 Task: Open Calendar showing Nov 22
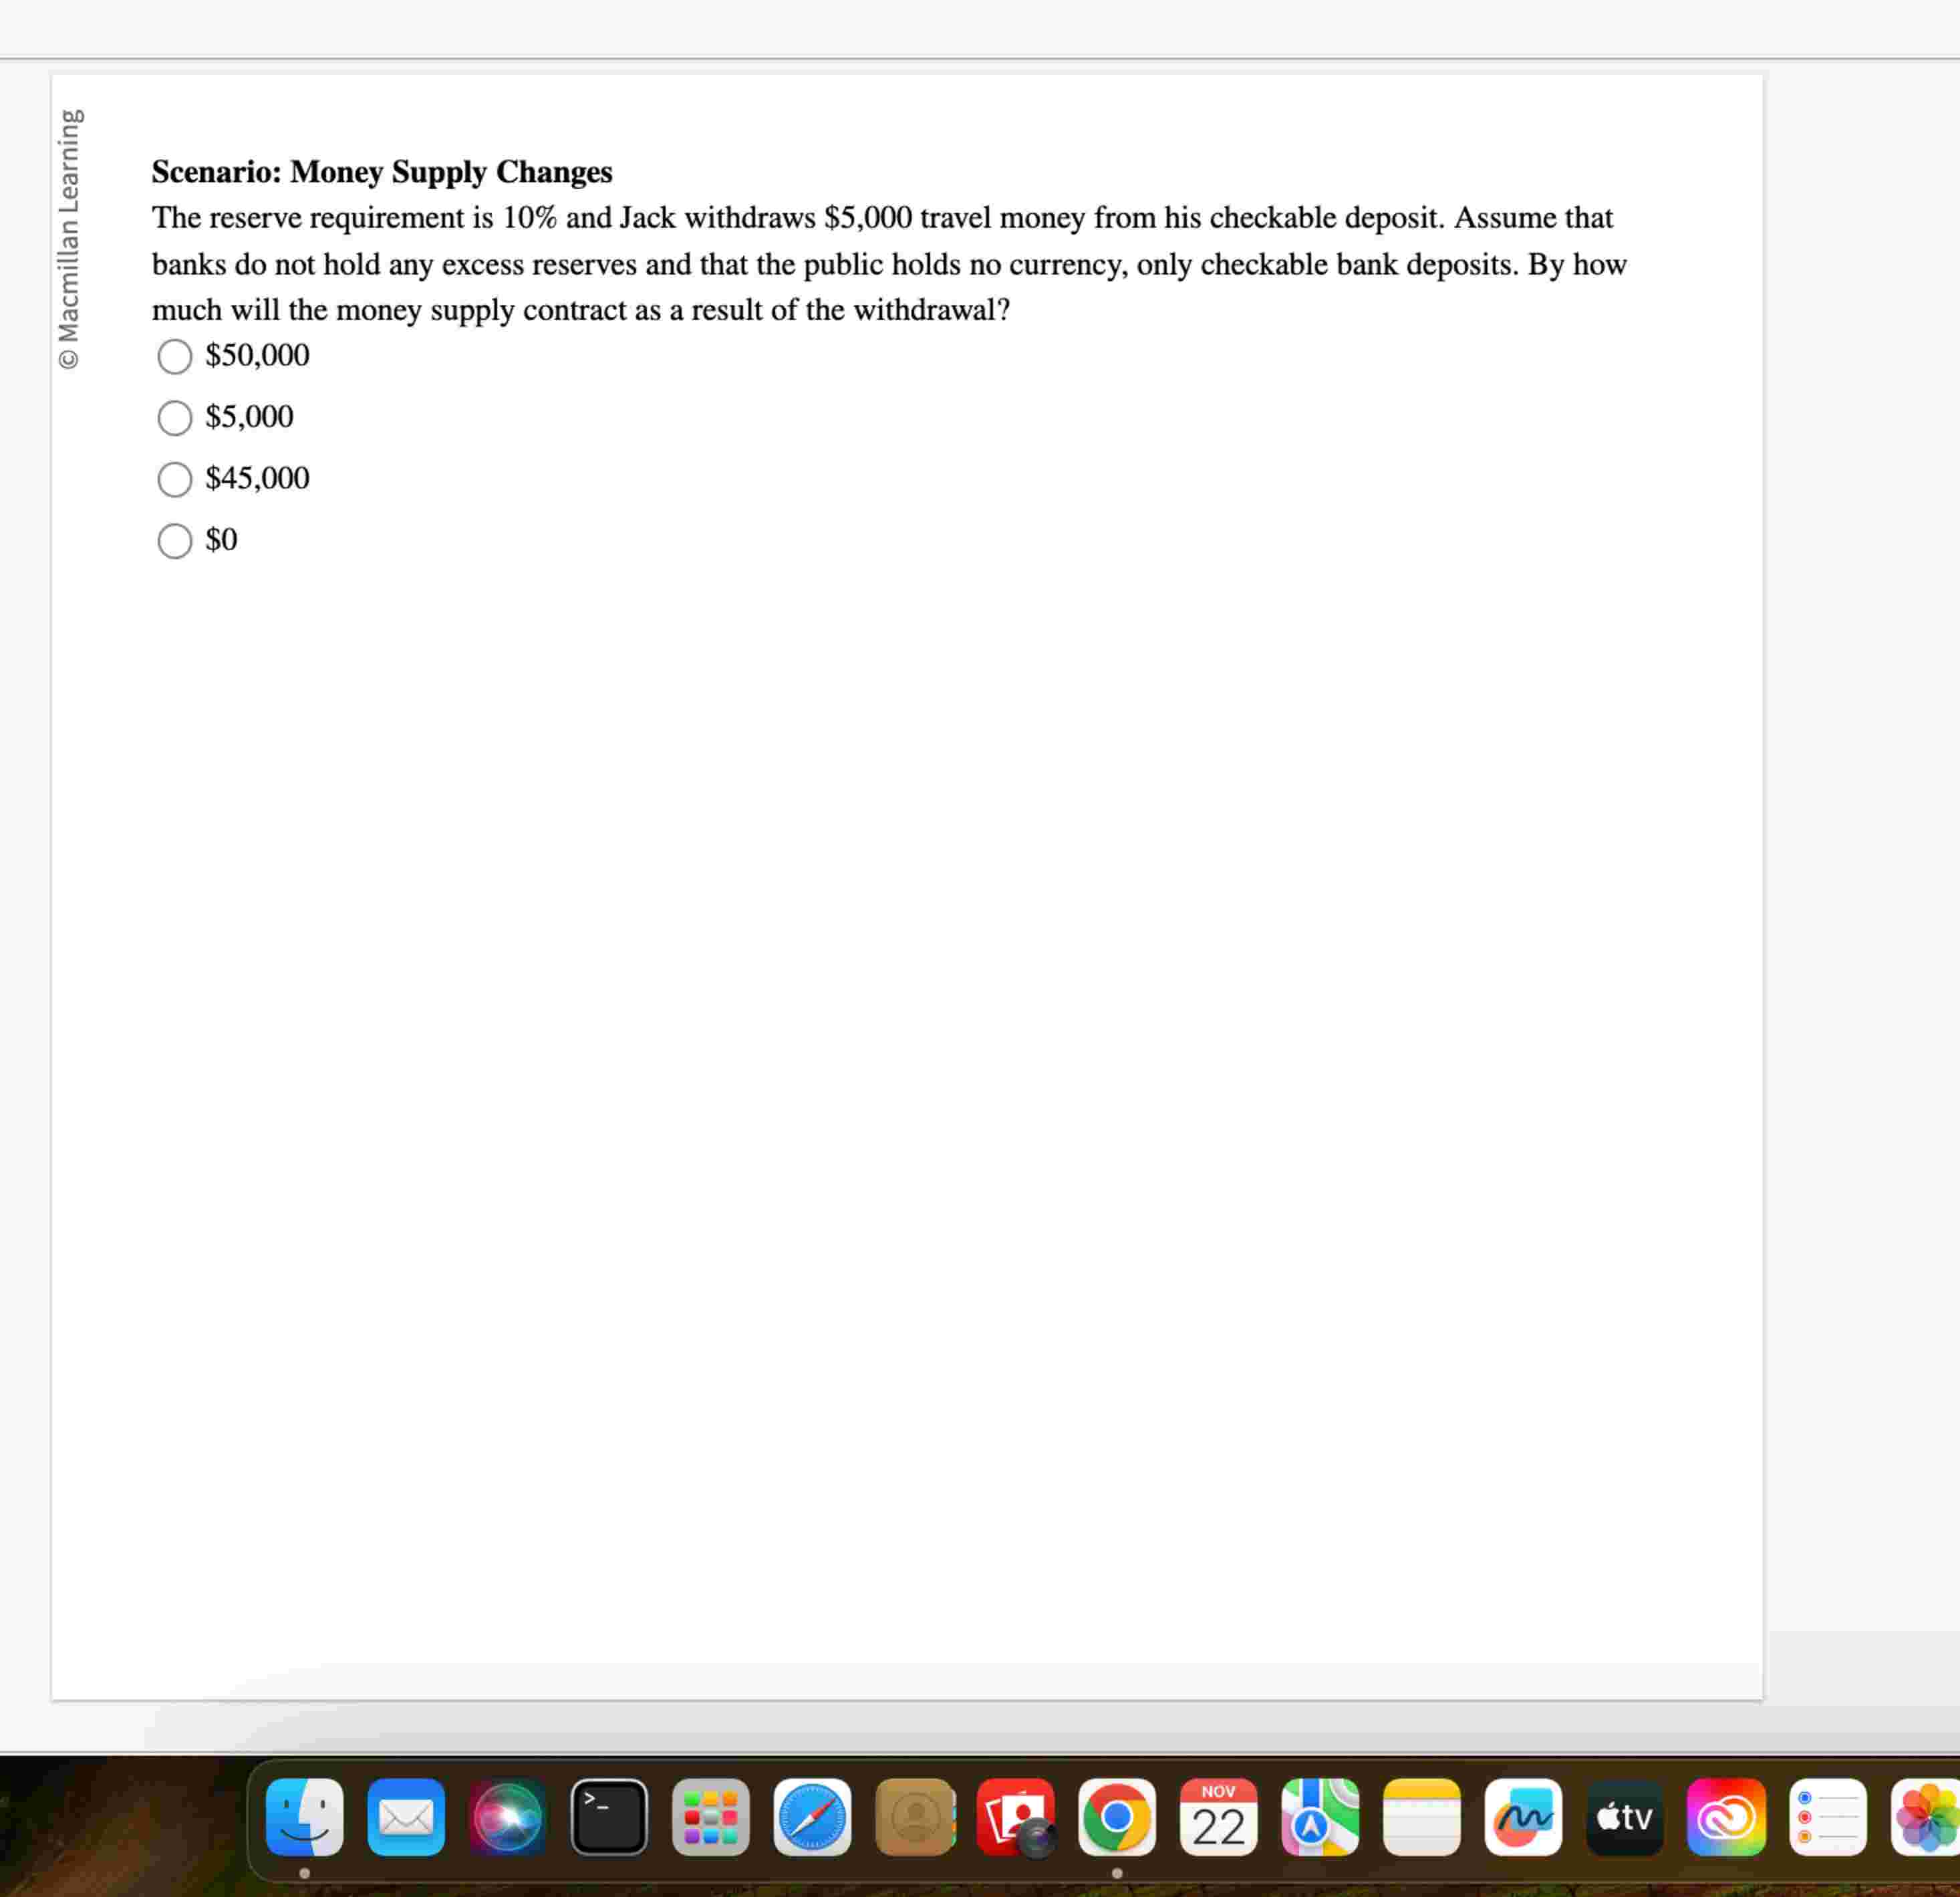[x=1218, y=1816]
